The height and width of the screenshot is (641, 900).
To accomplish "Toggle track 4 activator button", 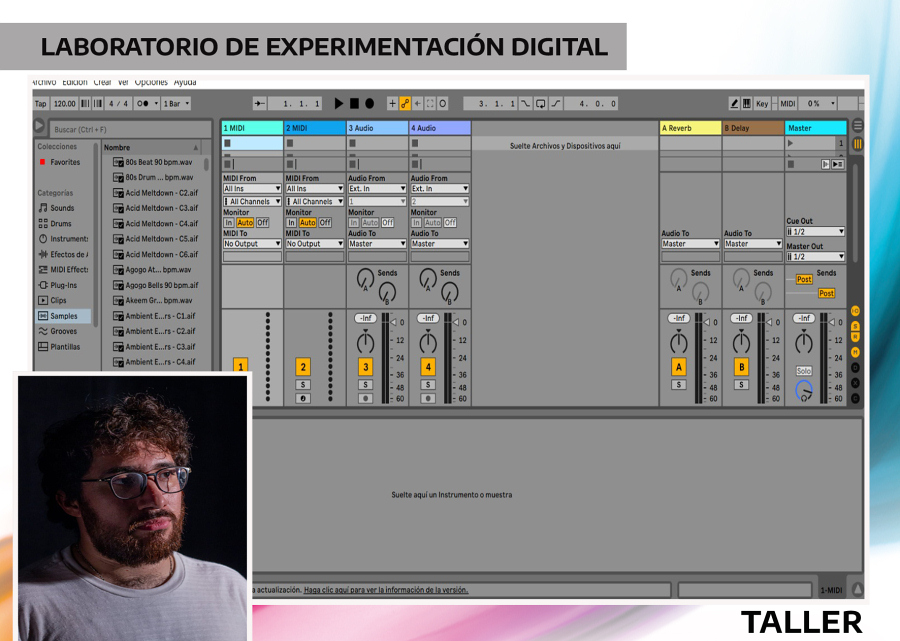I will click(x=428, y=366).
